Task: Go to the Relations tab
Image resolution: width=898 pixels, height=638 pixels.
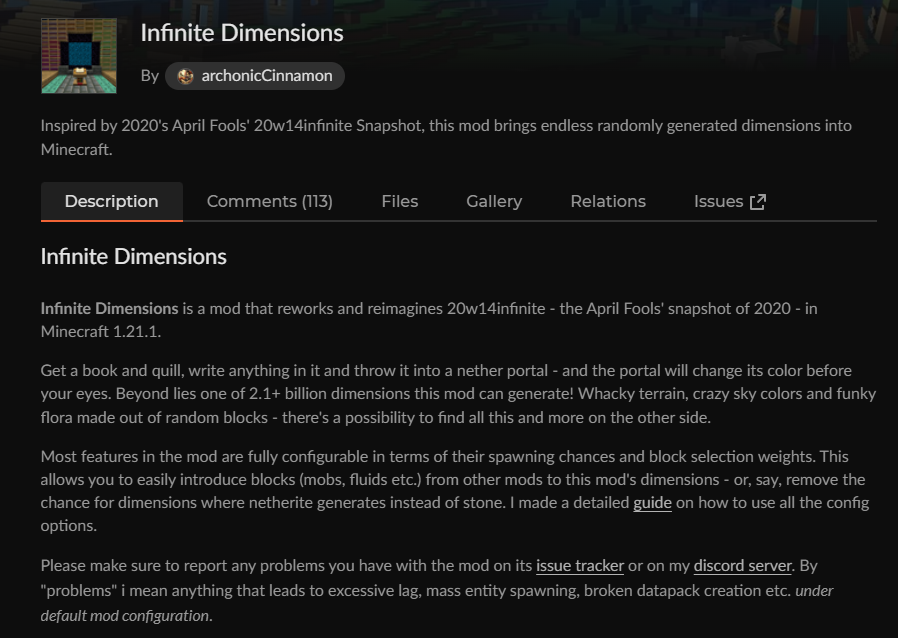Action: [x=608, y=202]
